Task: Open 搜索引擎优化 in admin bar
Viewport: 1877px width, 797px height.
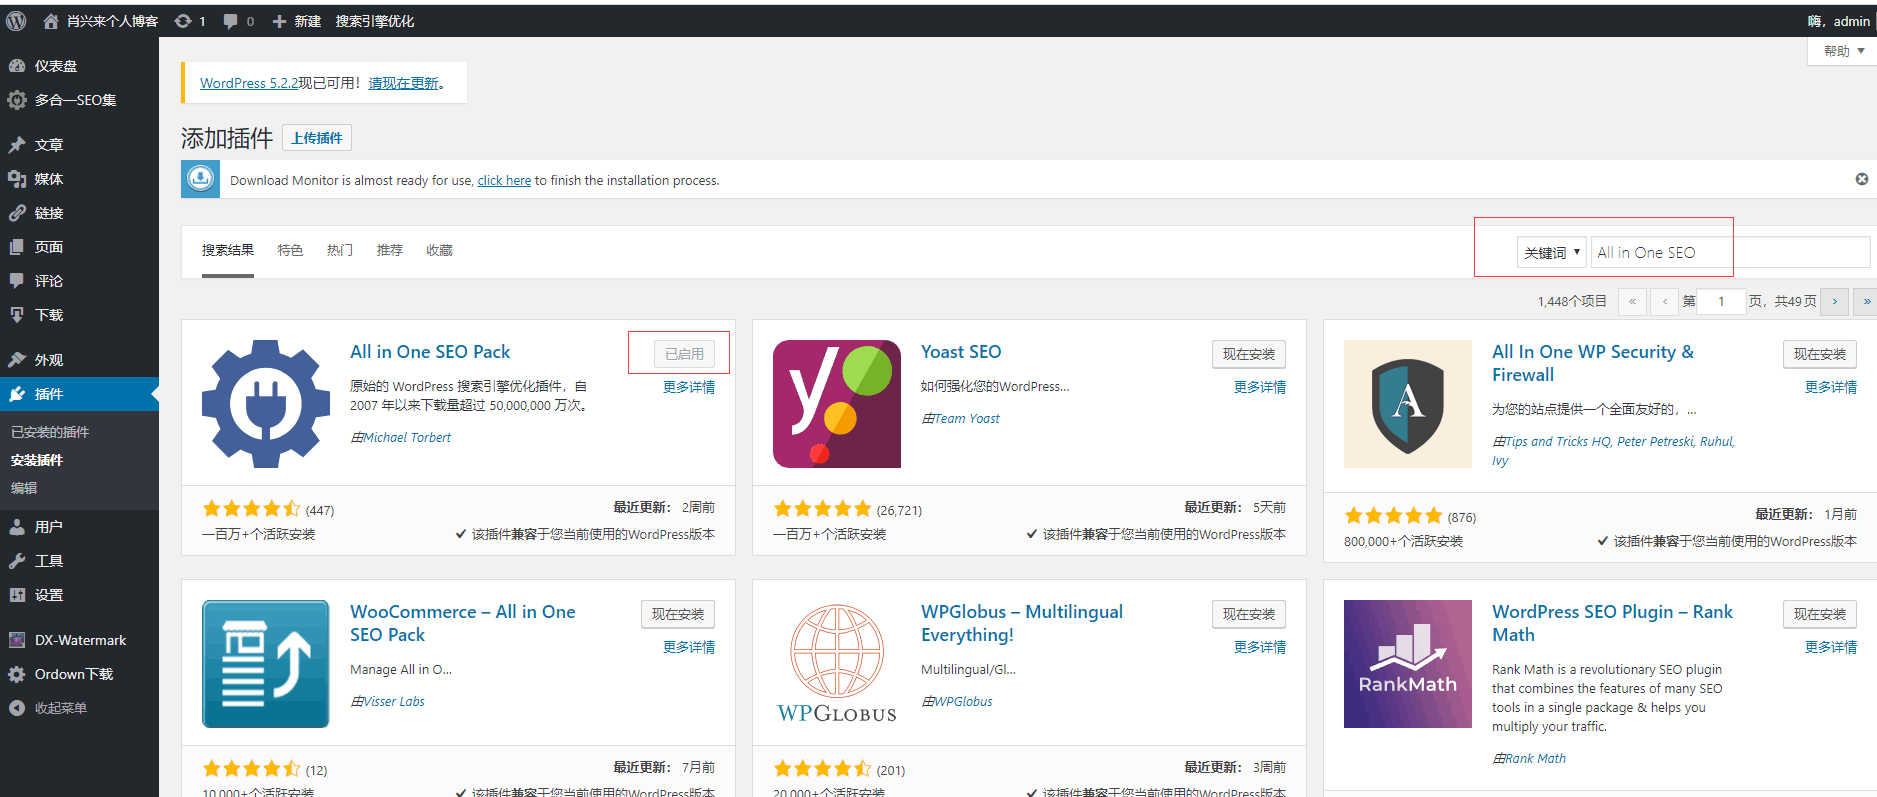Action: click(375, 21)
